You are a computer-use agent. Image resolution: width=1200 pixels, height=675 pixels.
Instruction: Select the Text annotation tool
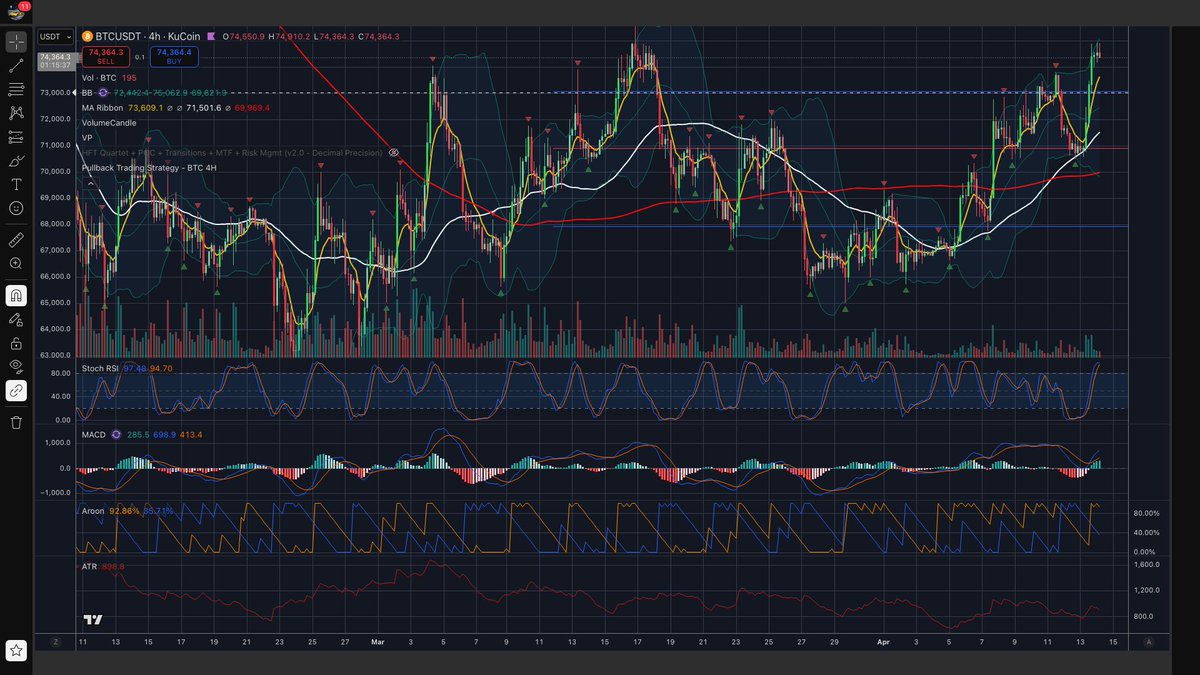pyautogui.click(x=16, y=185)
